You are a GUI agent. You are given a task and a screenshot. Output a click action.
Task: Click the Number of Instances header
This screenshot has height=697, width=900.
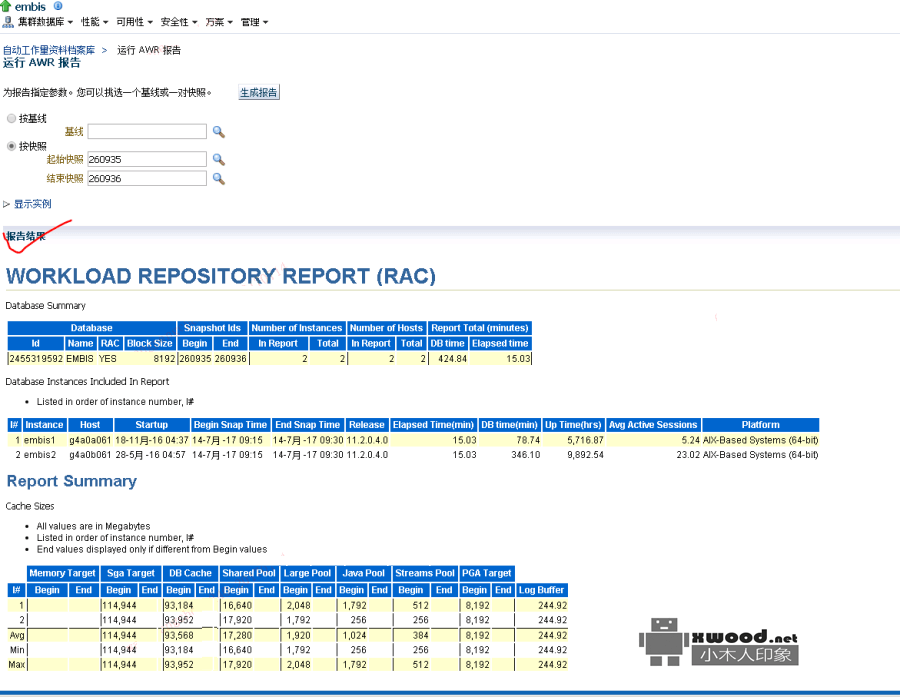(x=297, y=328)
